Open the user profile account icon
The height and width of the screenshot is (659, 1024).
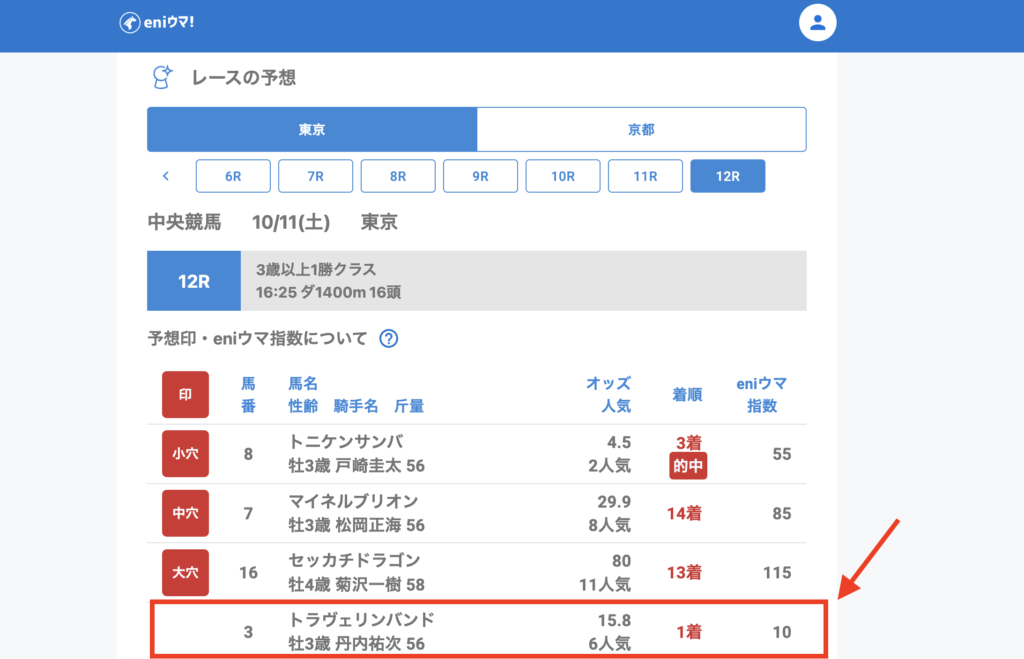[817, 23]
